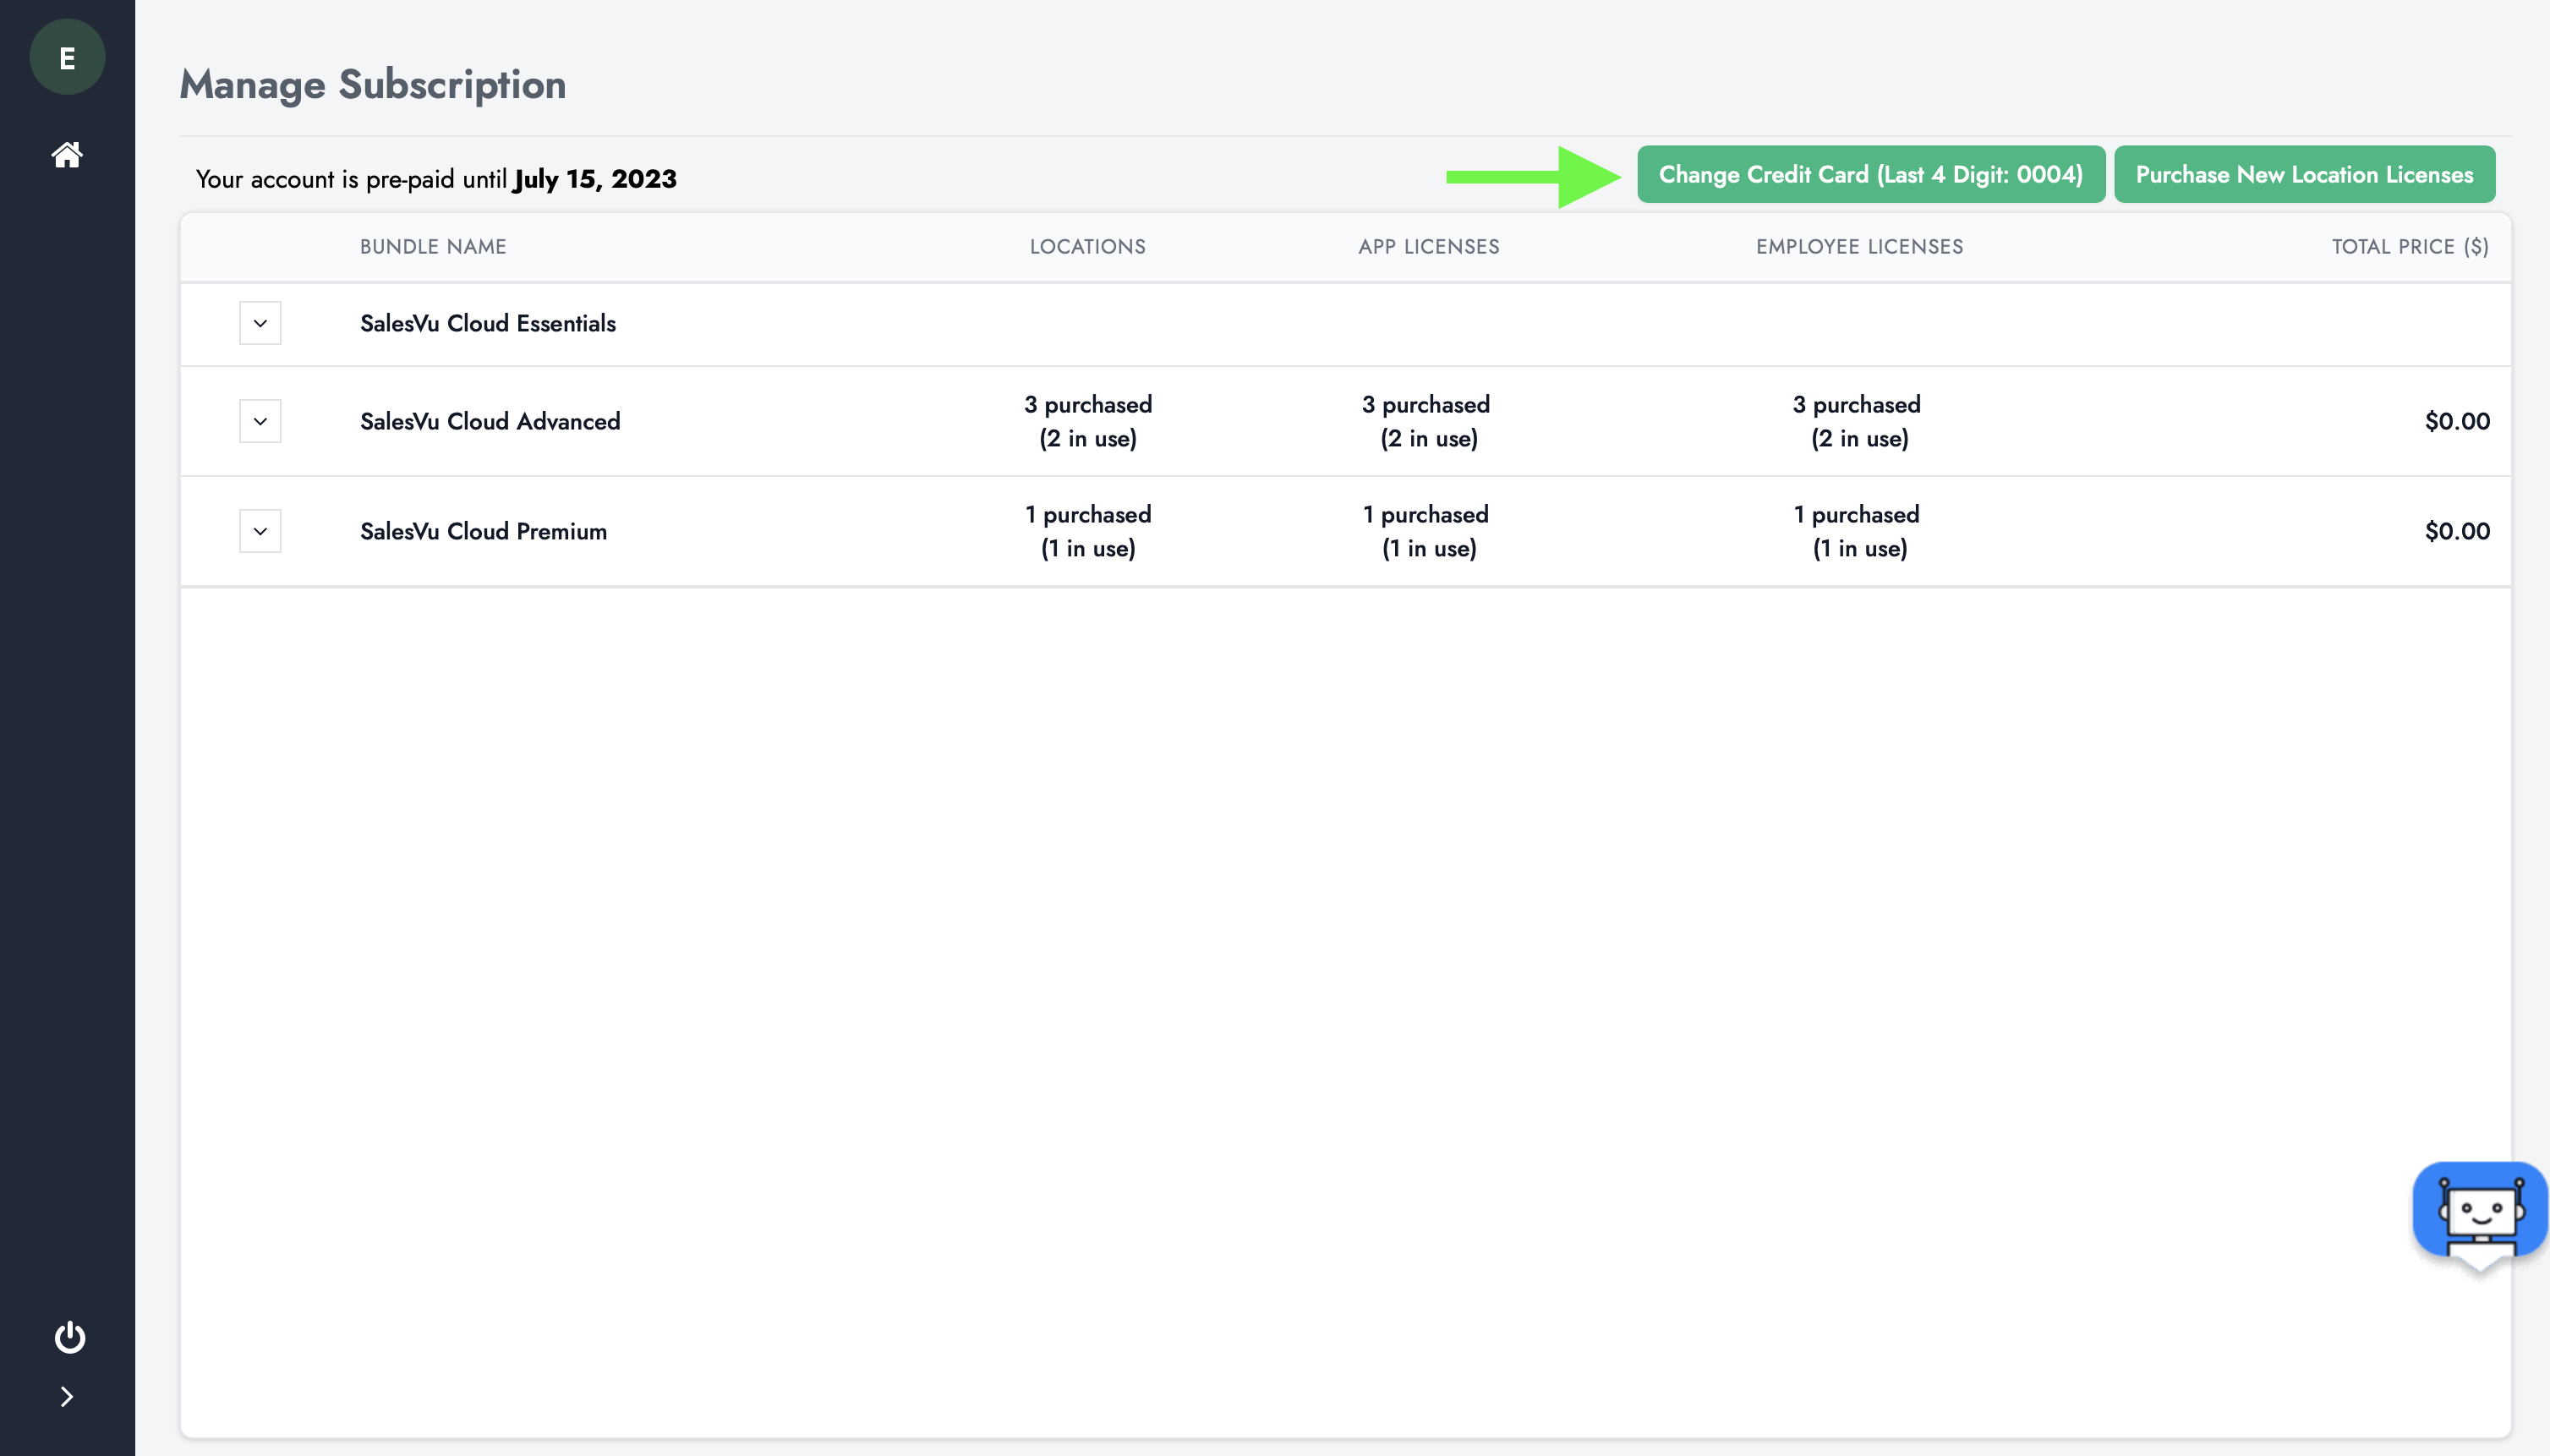Image resolution: width=2550 pixels, height=1456 pixels.
Task: Expand SalesVu Cloud Advanced row
Action: pos(260,421)
